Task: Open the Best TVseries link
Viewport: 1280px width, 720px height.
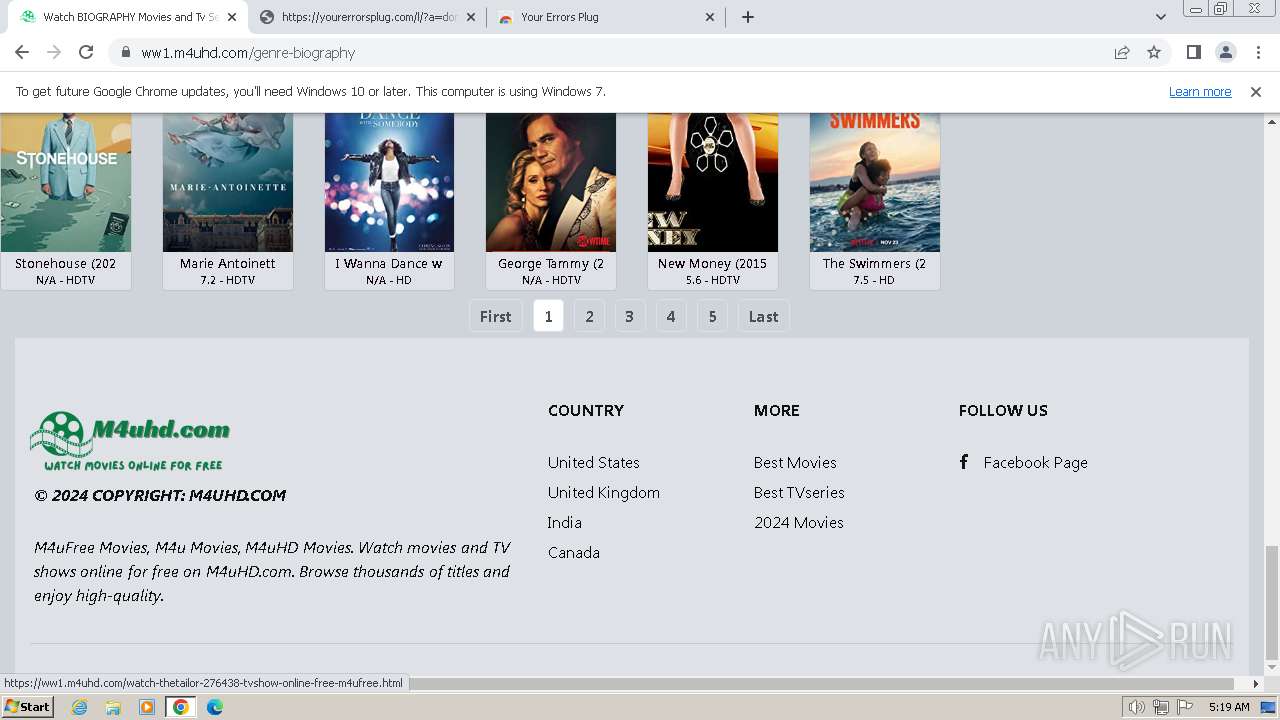Action: [799, 493]
